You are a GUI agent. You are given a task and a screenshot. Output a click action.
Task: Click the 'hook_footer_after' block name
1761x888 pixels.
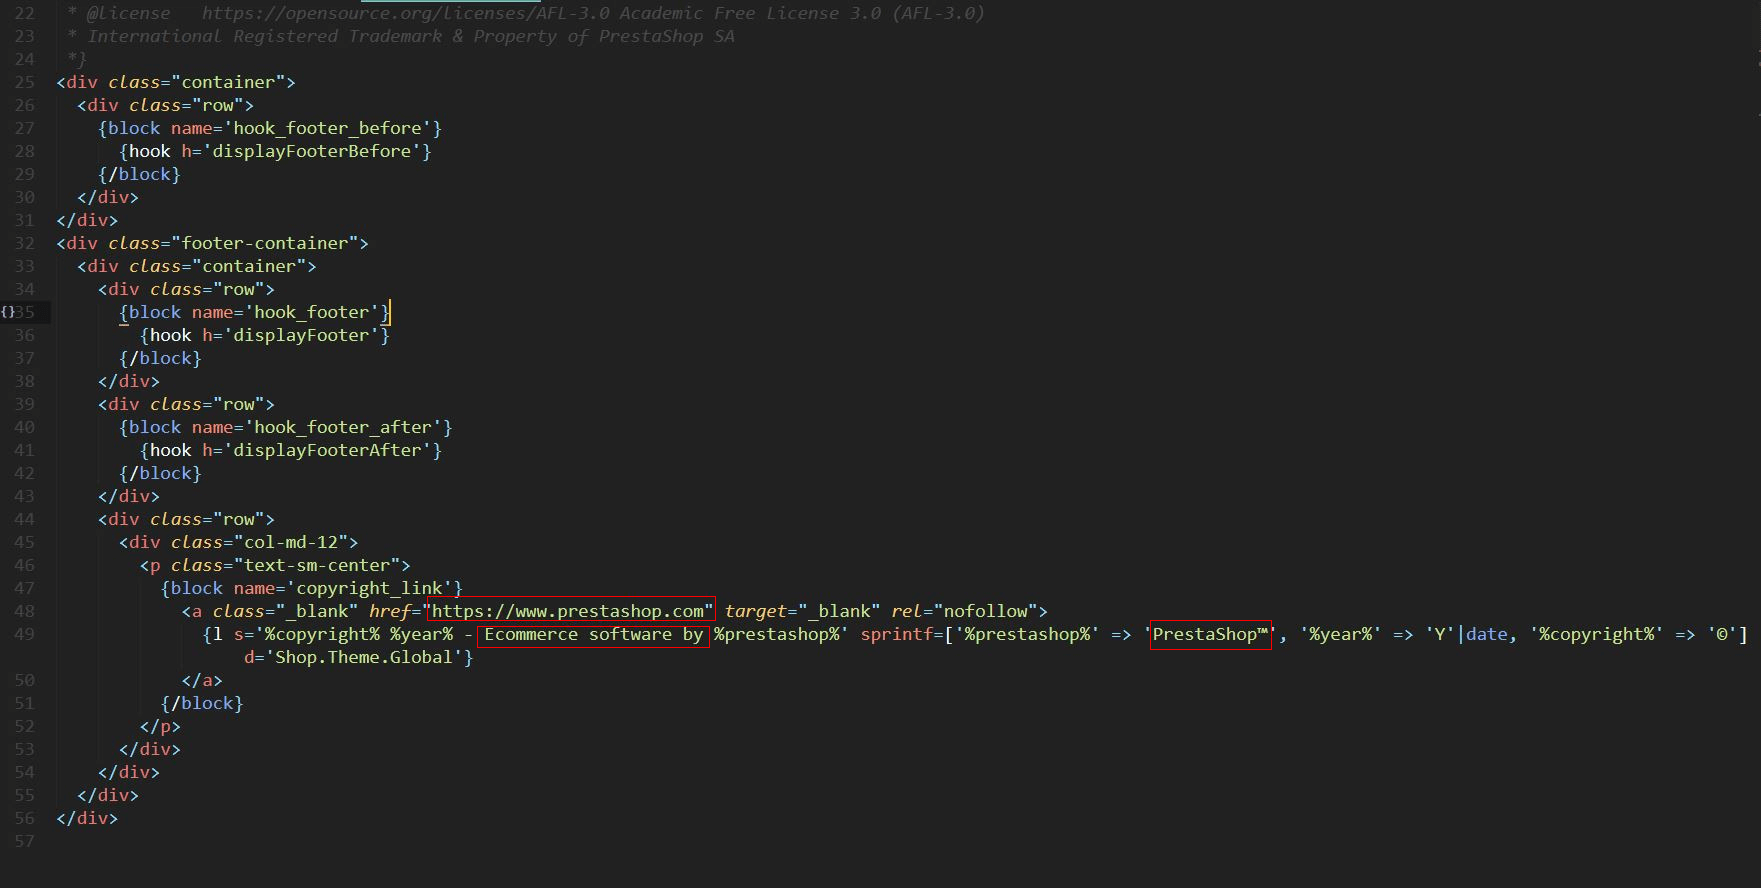[x=342, y=427]
